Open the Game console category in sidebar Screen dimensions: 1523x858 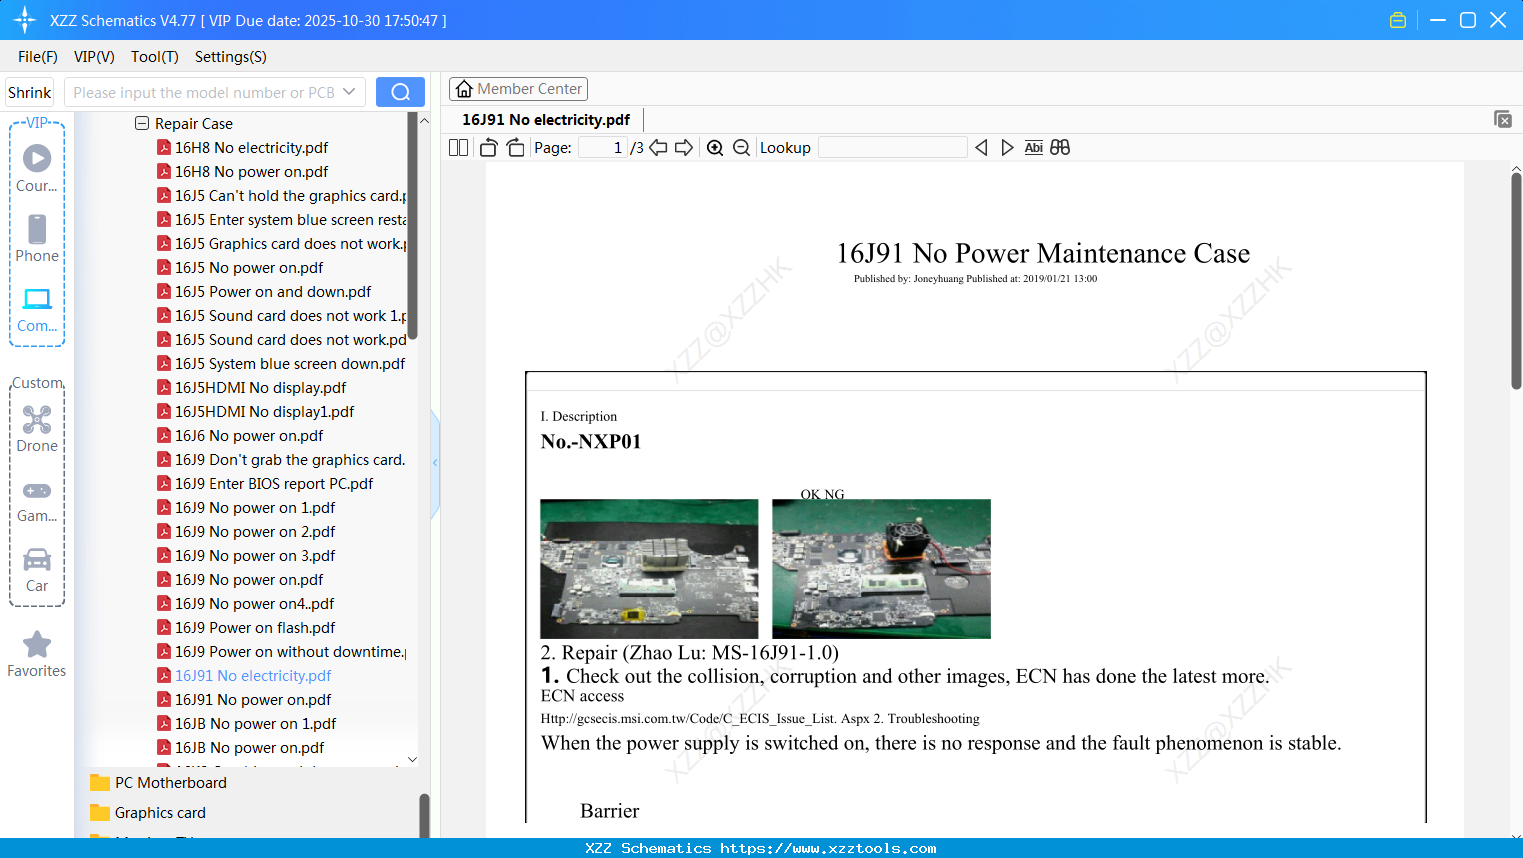37,500
